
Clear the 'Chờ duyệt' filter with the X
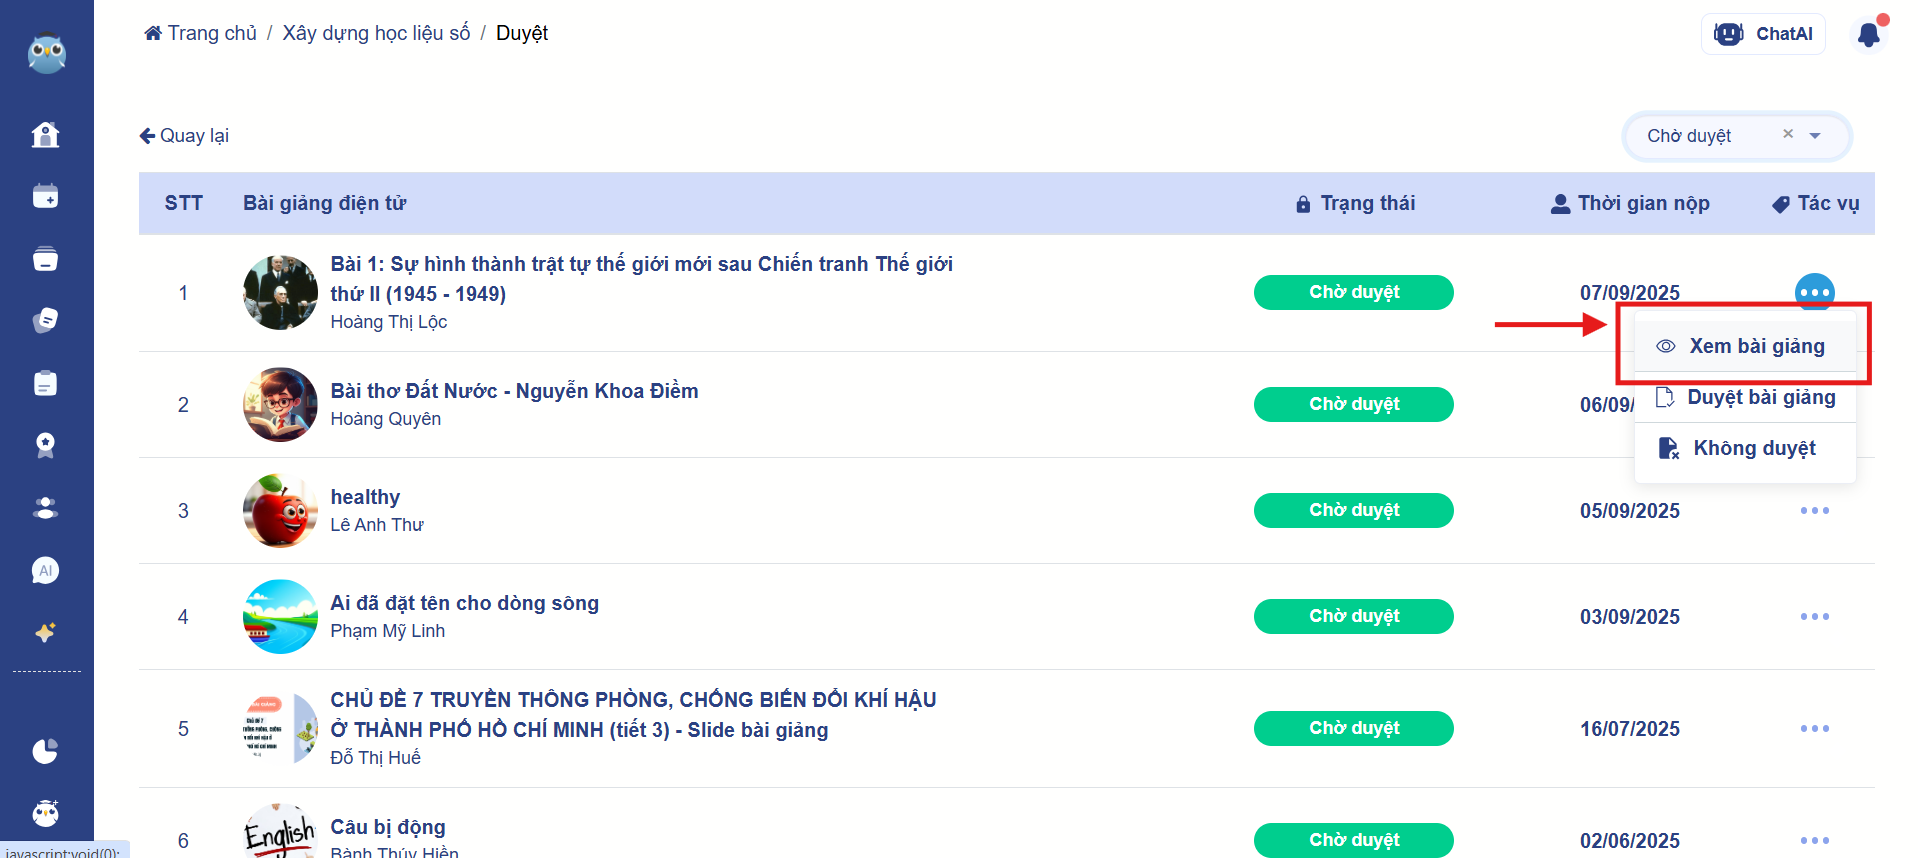[x=1788, y=134]
